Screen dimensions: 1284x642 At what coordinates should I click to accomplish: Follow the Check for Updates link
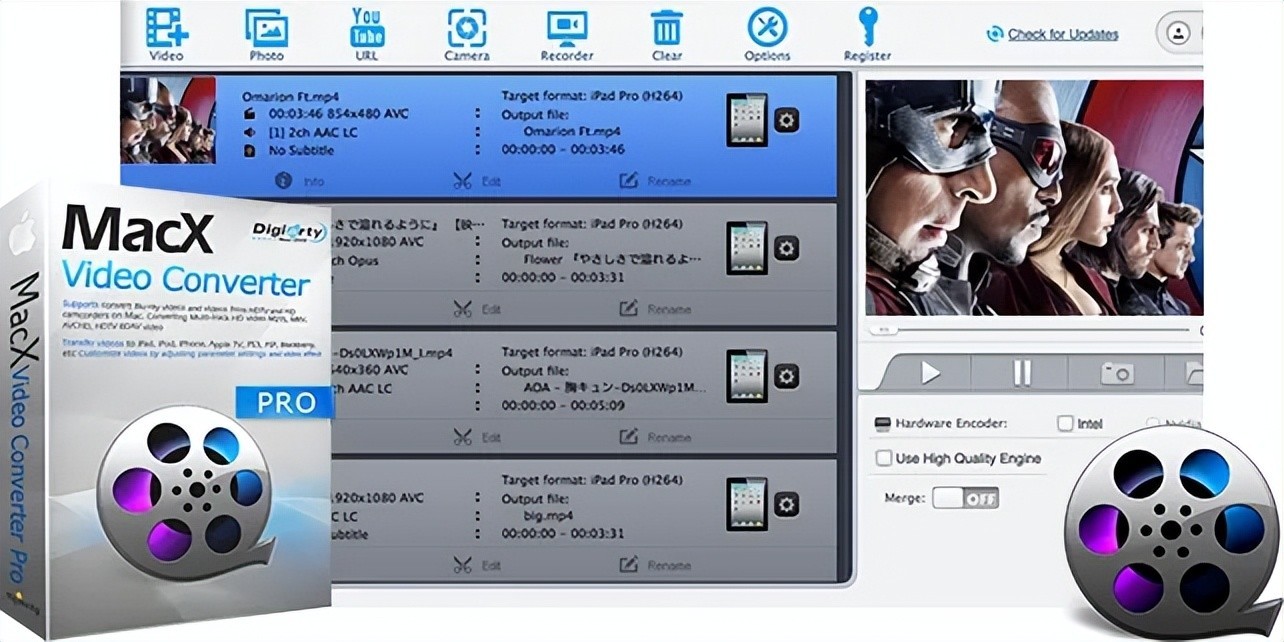tap(1062, 34)
